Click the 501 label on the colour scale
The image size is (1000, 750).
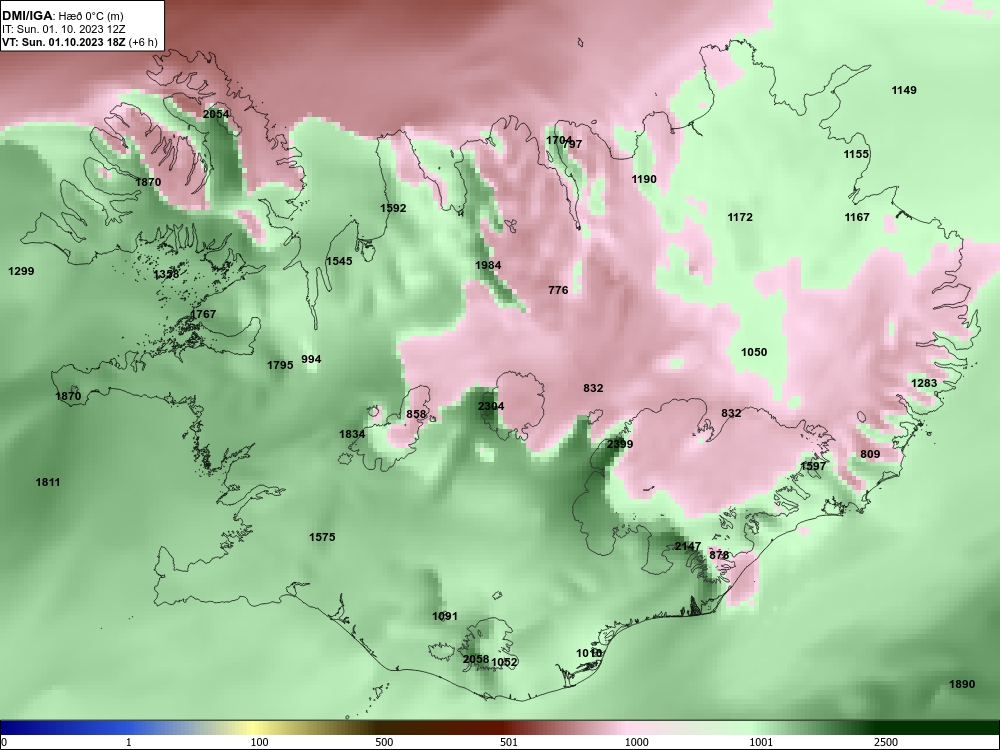(509, 742)
